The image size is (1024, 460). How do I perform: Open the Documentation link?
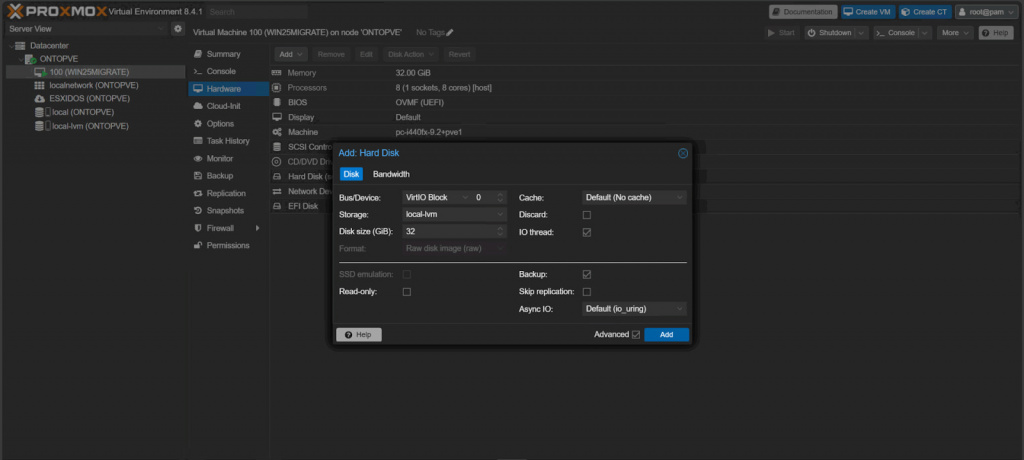tap(803, 12)
